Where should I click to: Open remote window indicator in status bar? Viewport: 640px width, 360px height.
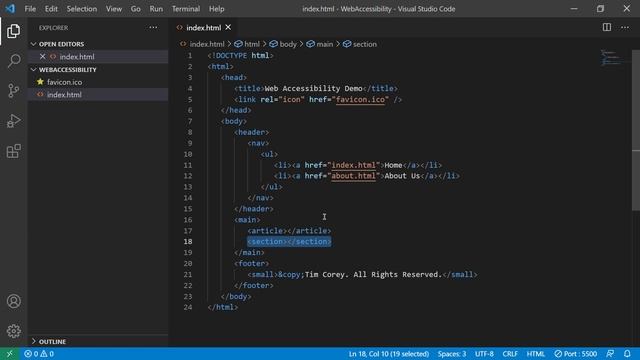tap(9, 353)
